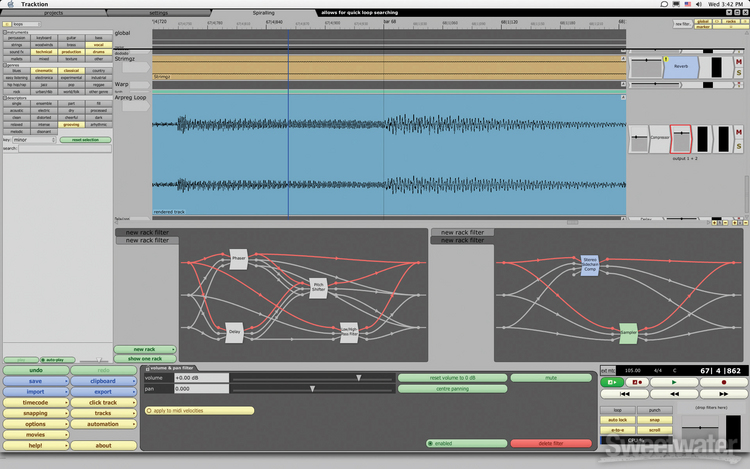Select the Pitch Shifter node in the rack
This screenshot has width=750, height=469.
point(319,288)
